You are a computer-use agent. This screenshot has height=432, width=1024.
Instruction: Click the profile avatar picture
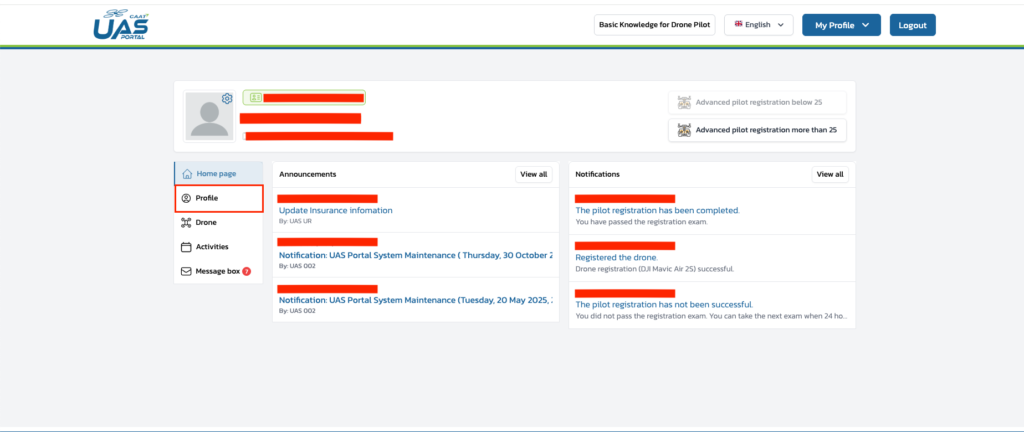209,118
